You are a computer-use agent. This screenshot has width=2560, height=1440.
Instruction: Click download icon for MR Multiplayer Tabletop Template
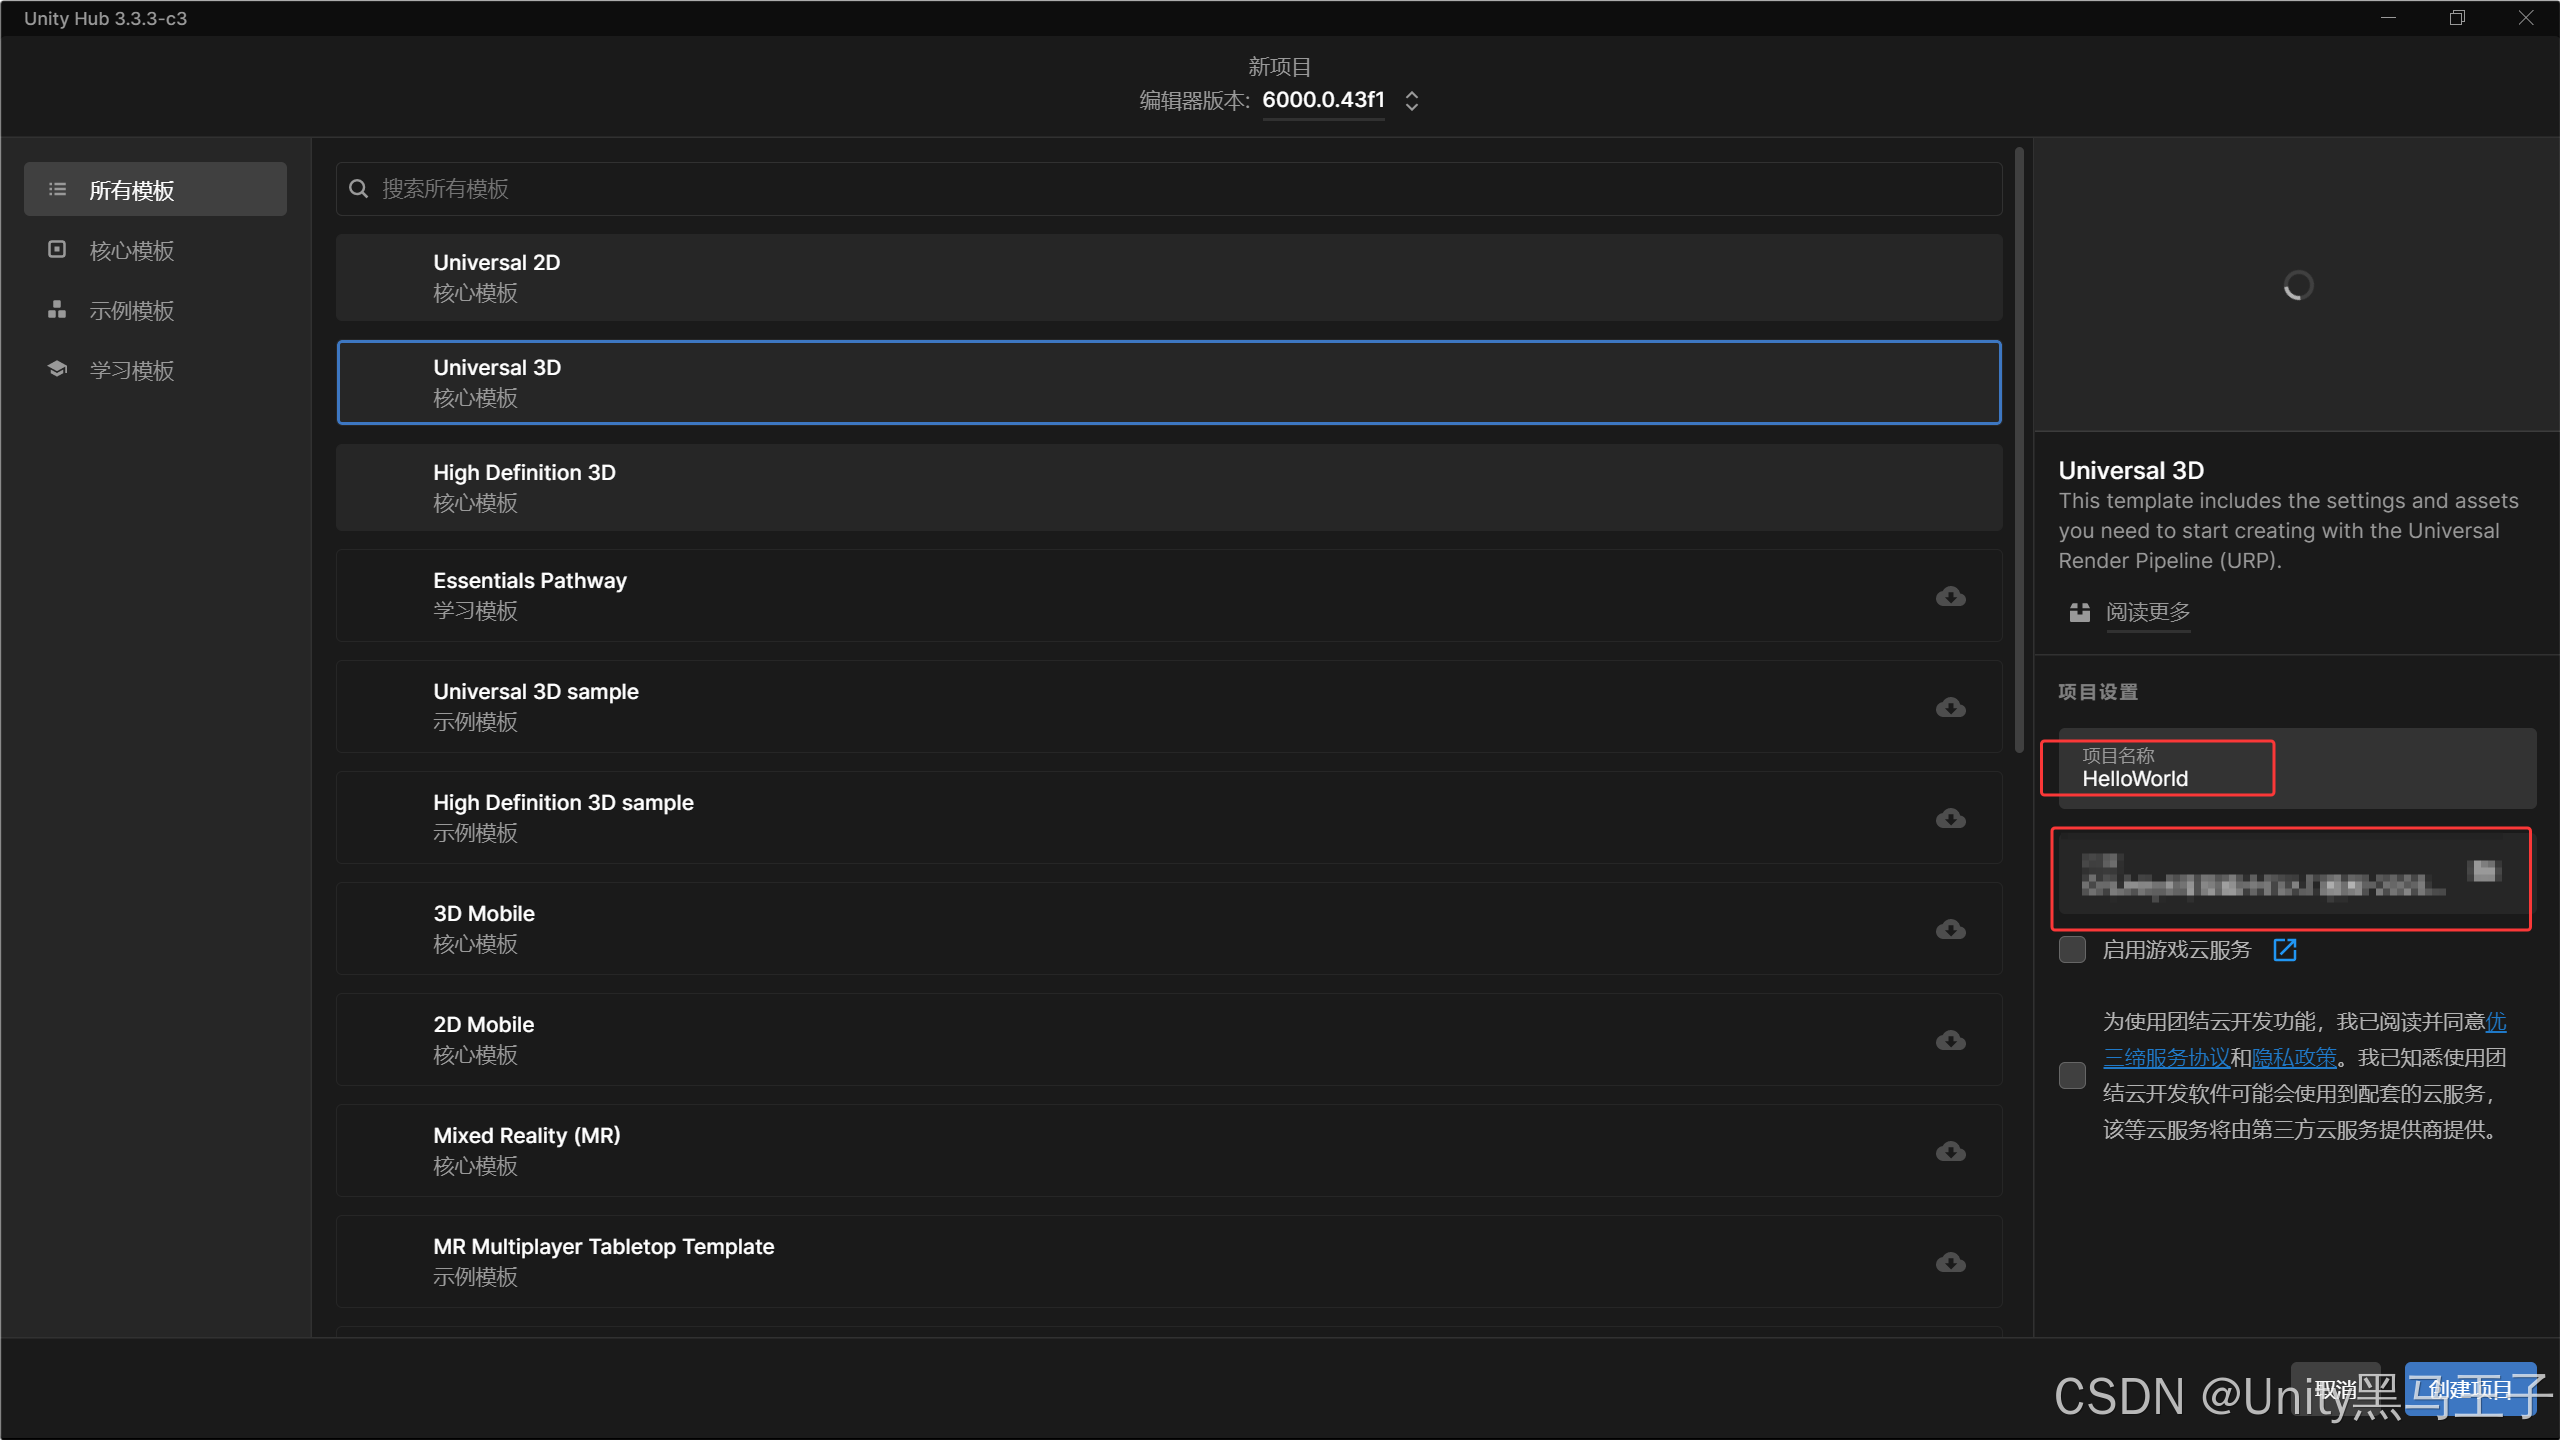pos(1950,1263)
